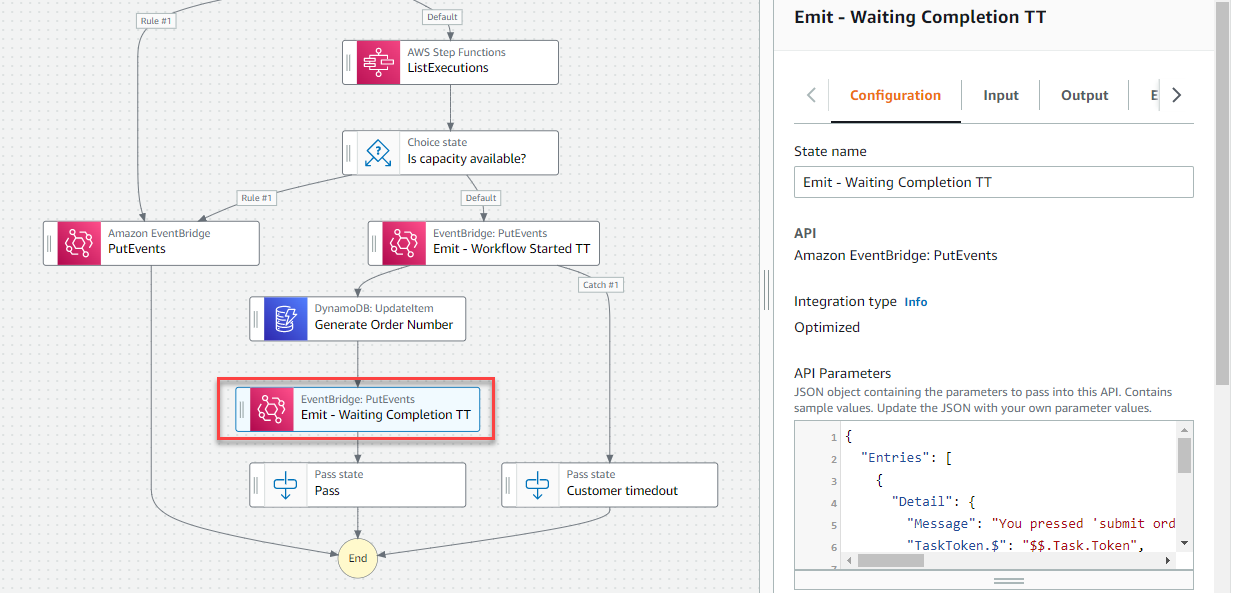Switch to the Output tab
This screenshot has height=593, width=1249.
click(x=1085, y=96)
